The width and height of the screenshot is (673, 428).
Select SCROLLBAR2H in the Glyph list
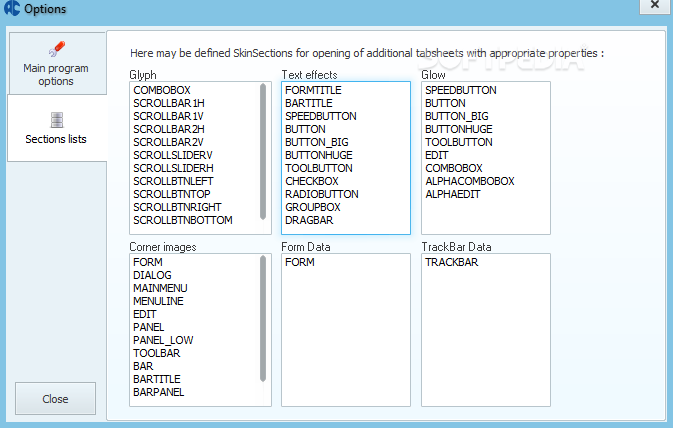[169, 129]
